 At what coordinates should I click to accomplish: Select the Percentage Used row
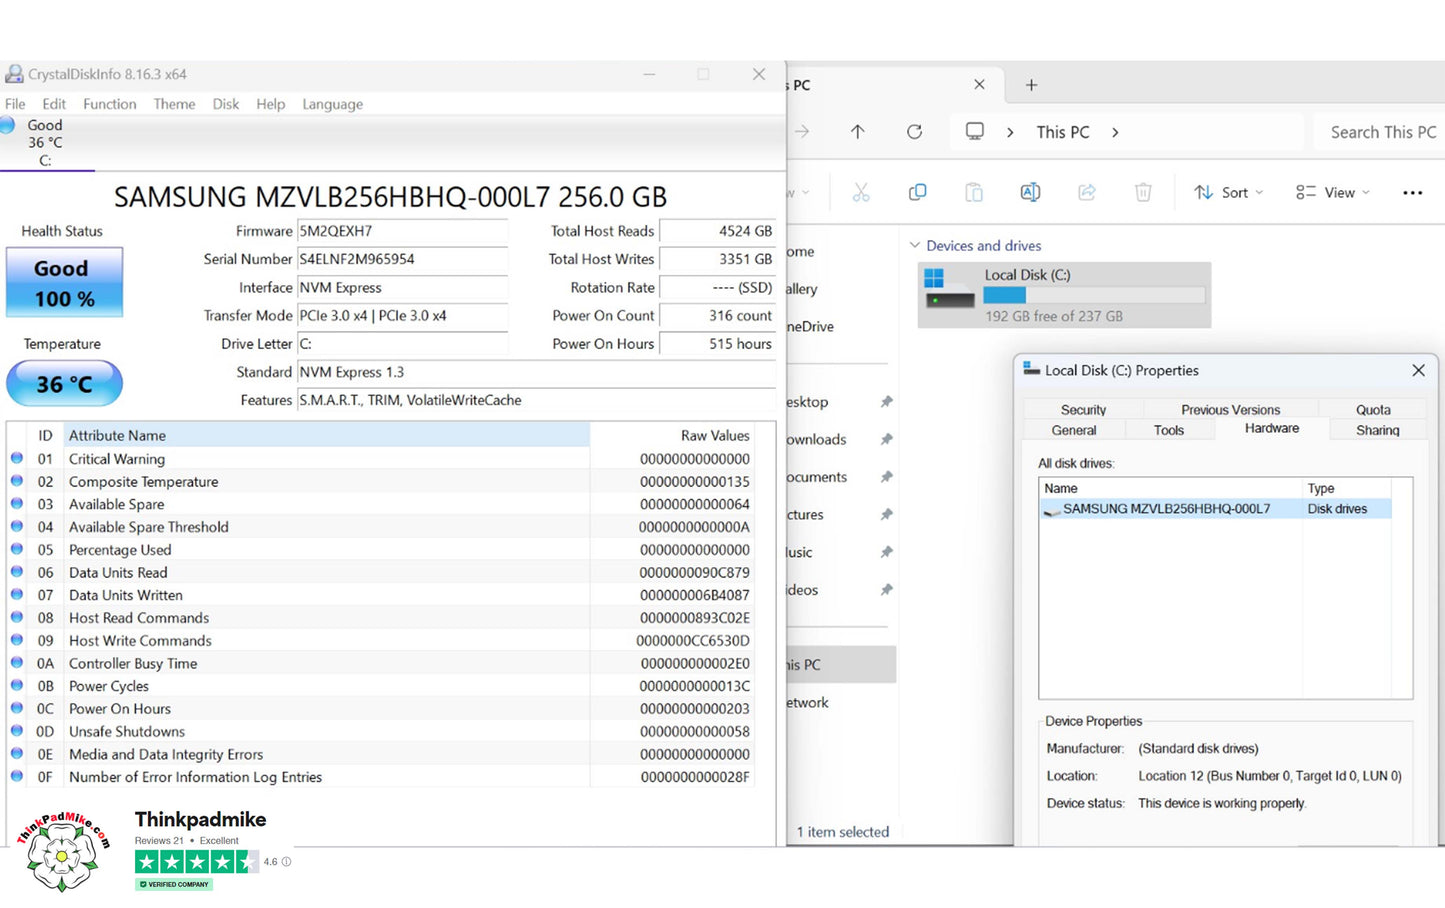[x=381, y=550]
